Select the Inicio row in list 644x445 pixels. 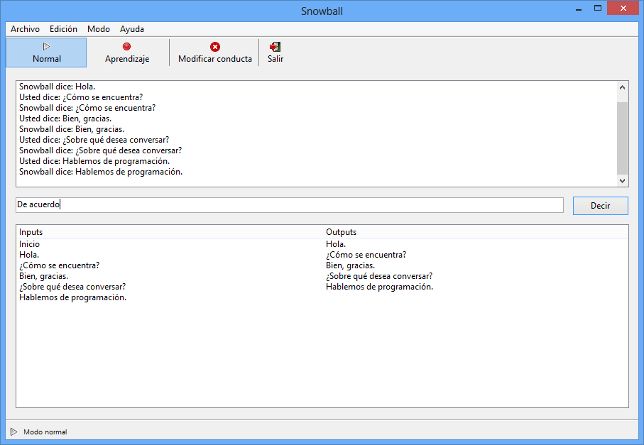click(x=30, y=244)
